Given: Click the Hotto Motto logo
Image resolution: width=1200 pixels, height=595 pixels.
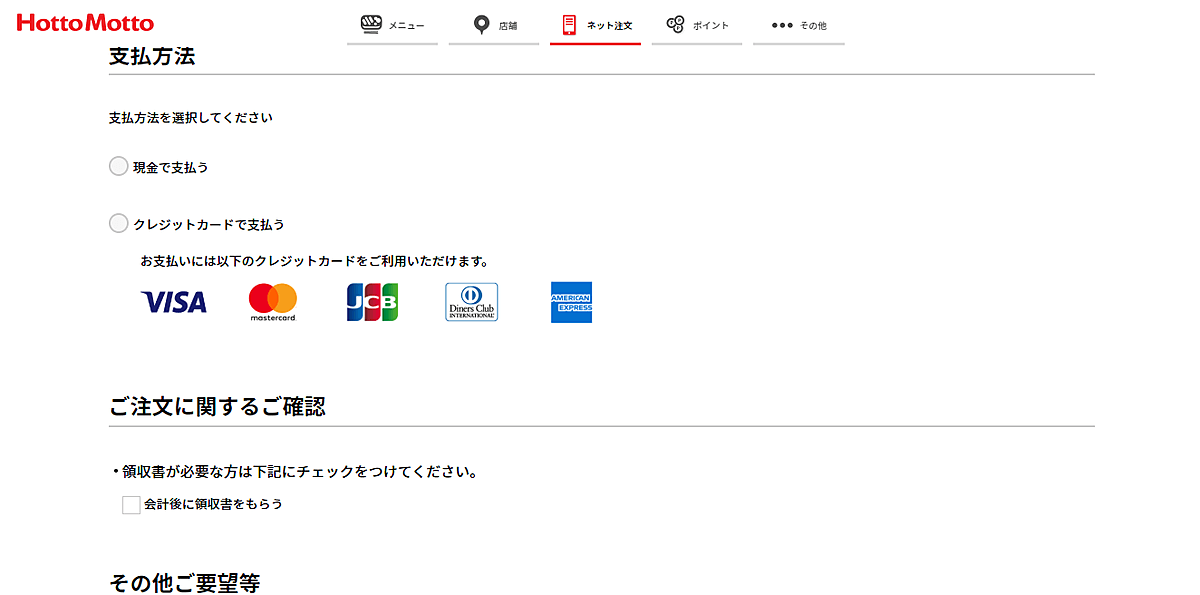Looking at the screenshot, I should (x=85, y=23).
